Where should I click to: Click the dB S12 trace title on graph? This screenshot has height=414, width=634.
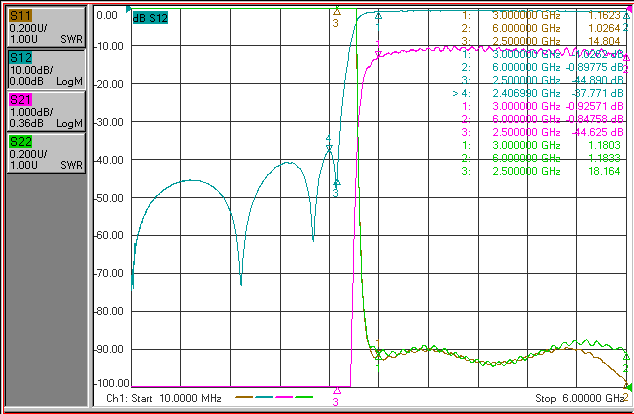pos(150,18)
